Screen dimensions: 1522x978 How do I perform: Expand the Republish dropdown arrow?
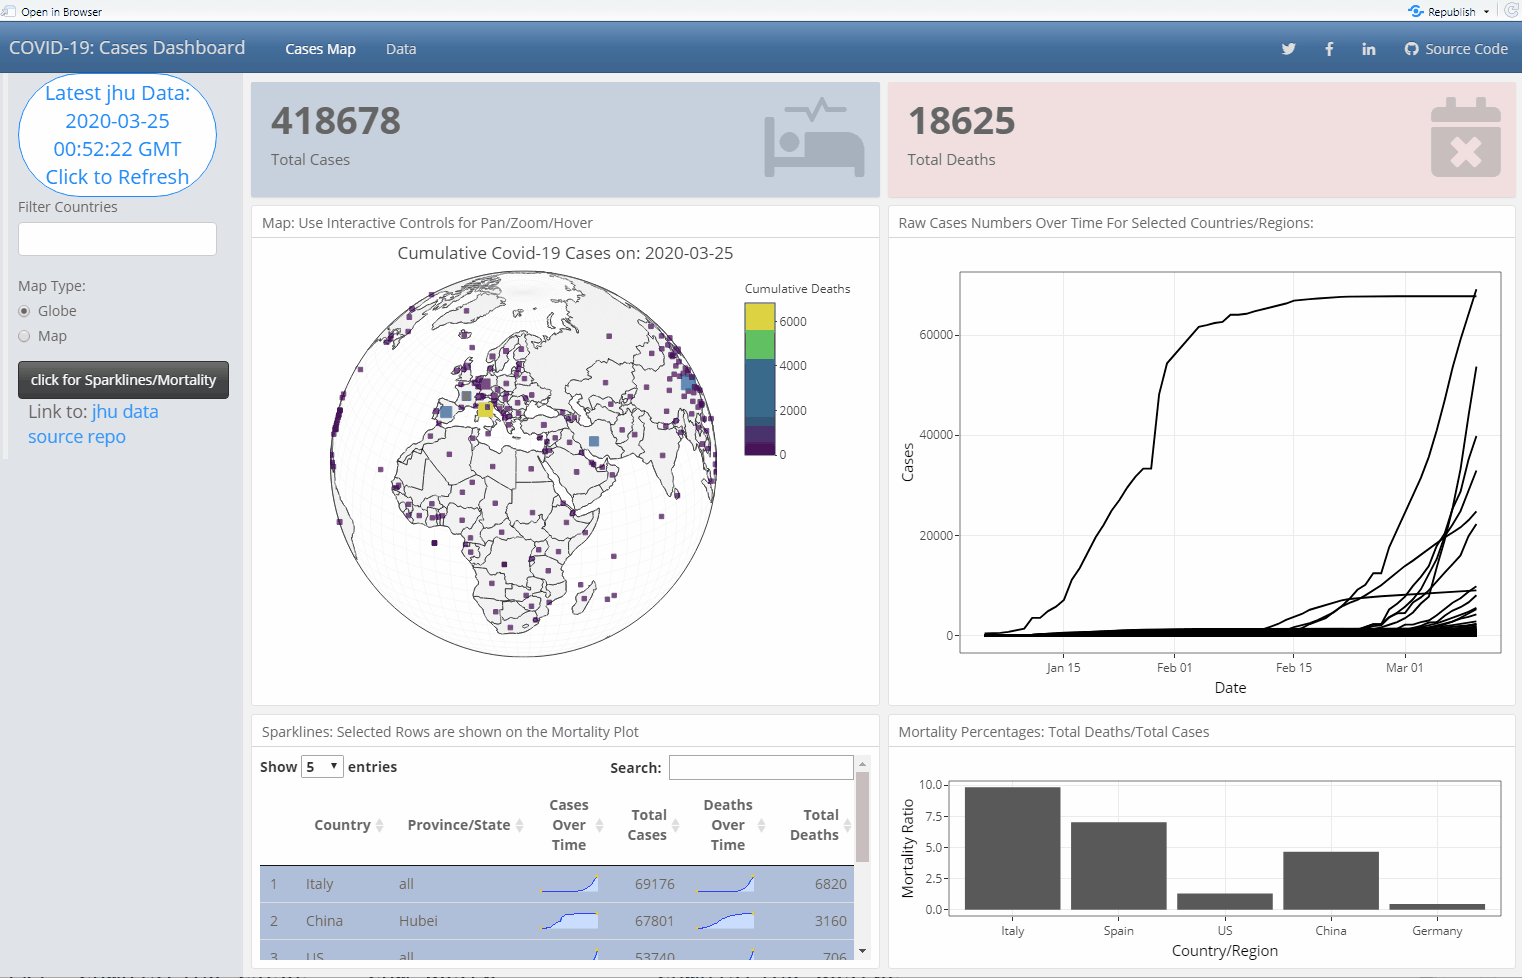point(1486,12)
